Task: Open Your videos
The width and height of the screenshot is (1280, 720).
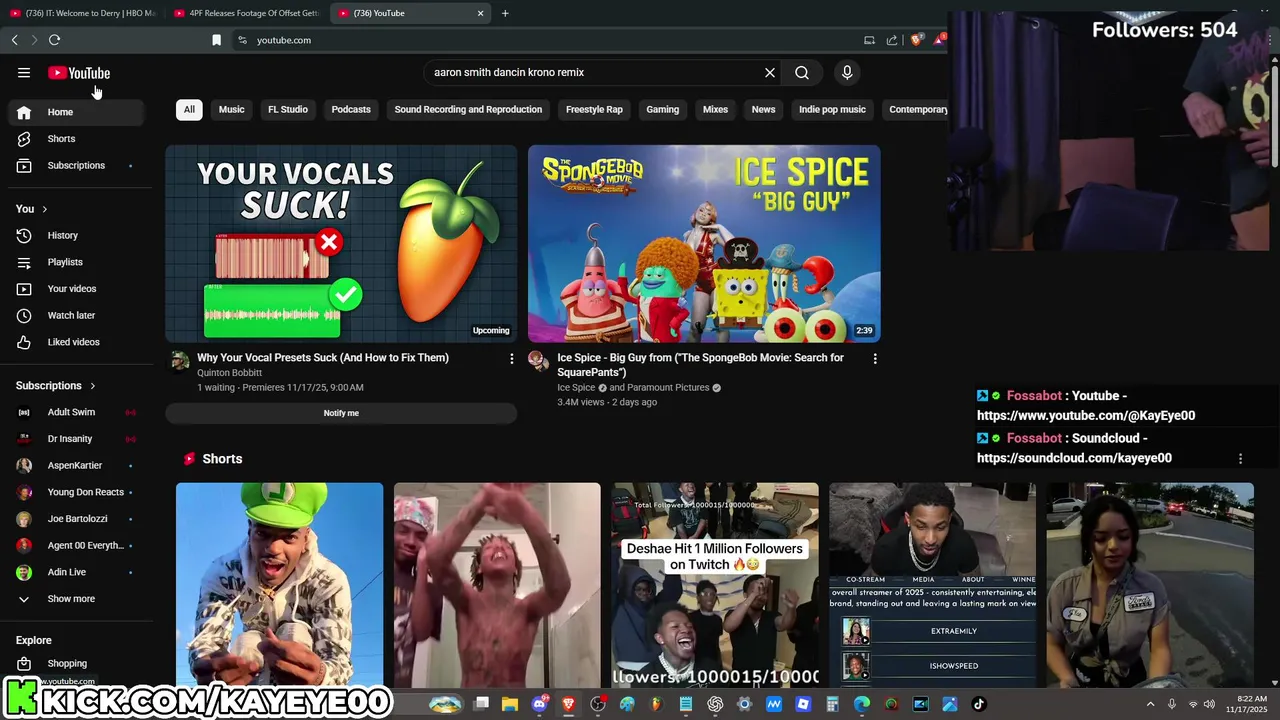Action: [76, 289]
